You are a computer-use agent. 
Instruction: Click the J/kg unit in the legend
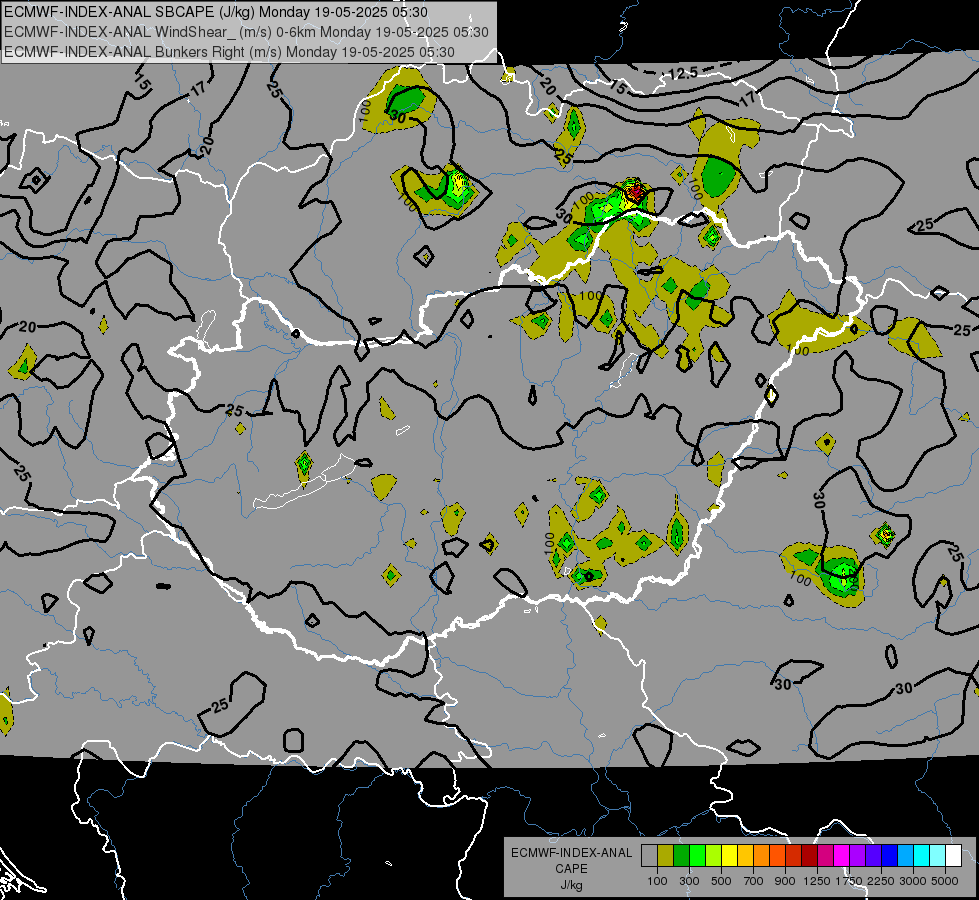pyautogui.click(x=571, y=885)
